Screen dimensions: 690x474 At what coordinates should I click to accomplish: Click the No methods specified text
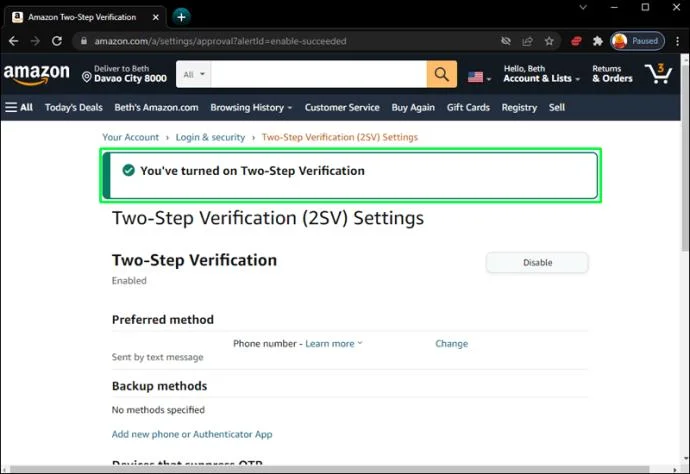(x=158, y=410)
